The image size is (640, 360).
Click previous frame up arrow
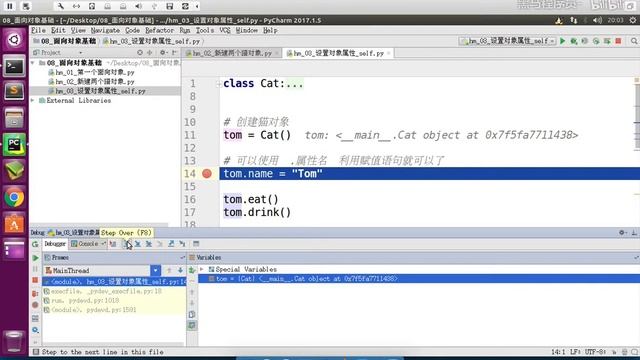click(x=169, y=270)
